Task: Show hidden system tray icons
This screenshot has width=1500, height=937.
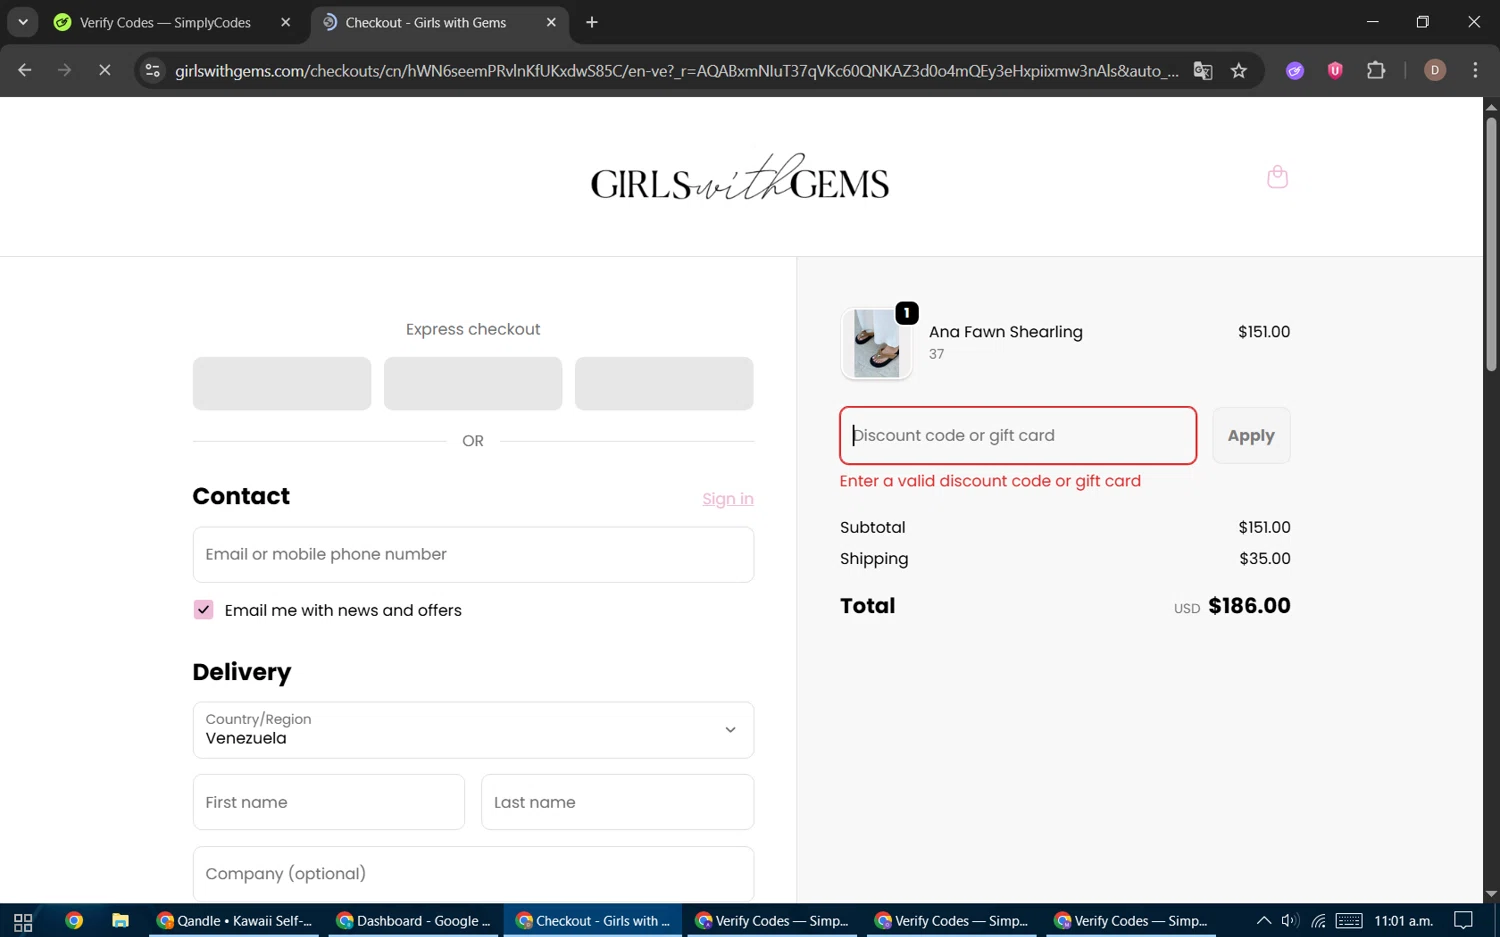Action: [1264, 921]
